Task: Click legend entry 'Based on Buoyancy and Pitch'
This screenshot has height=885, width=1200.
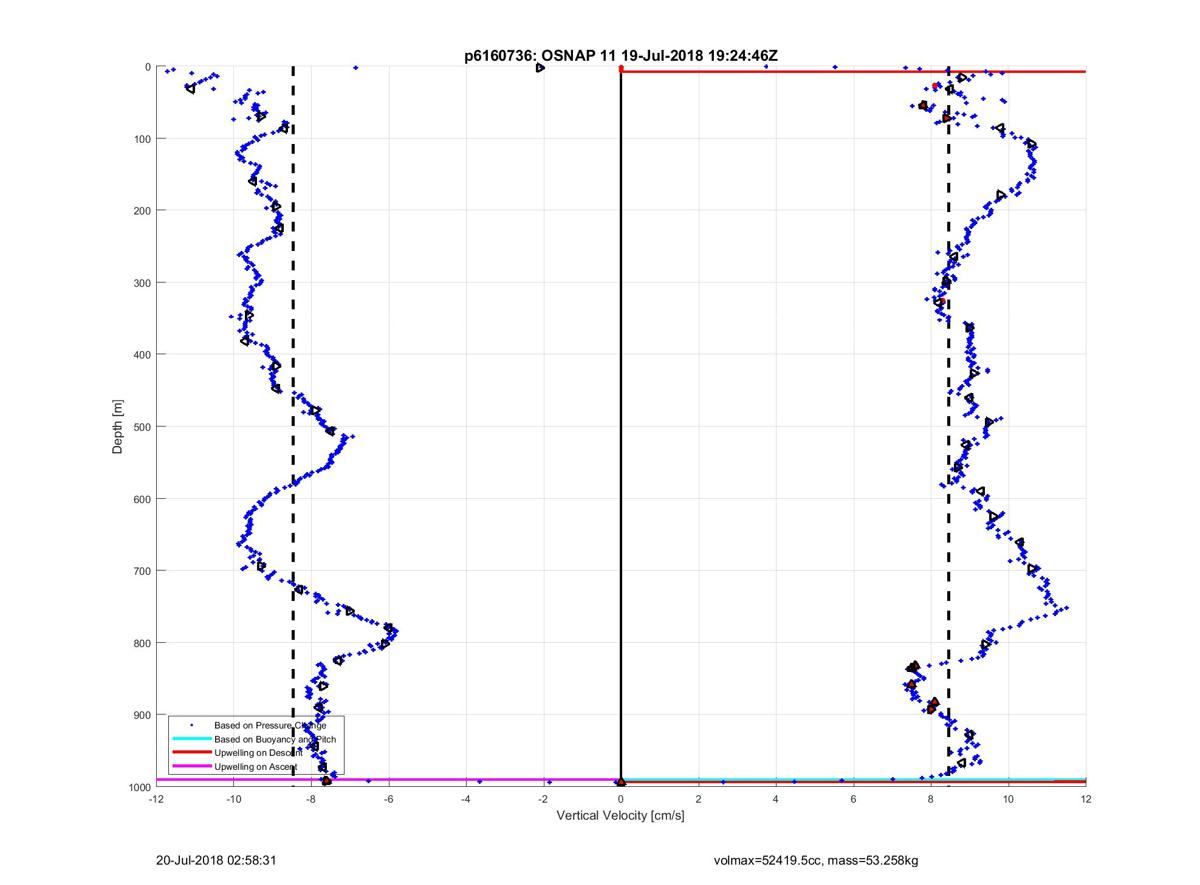Action: coord(275,738)
